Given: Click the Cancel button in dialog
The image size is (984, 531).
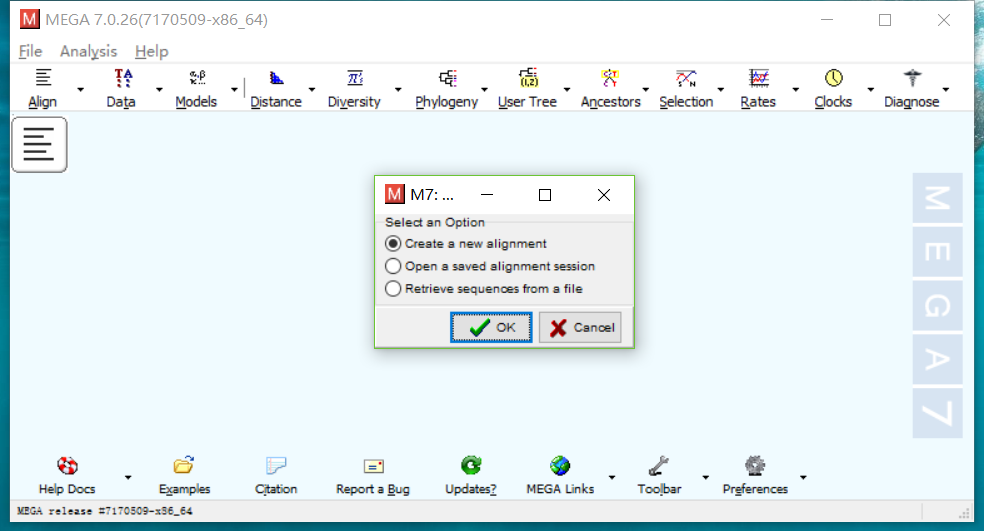Looking at the screenshot, I should point(580,327).
